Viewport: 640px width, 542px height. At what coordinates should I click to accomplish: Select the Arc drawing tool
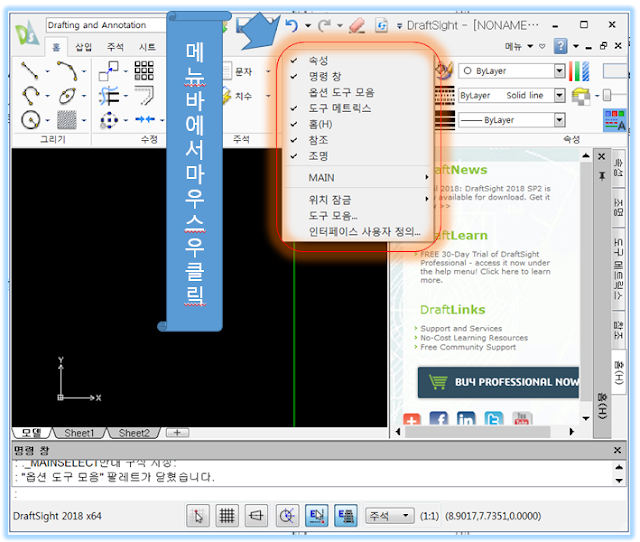coord(67,70)
